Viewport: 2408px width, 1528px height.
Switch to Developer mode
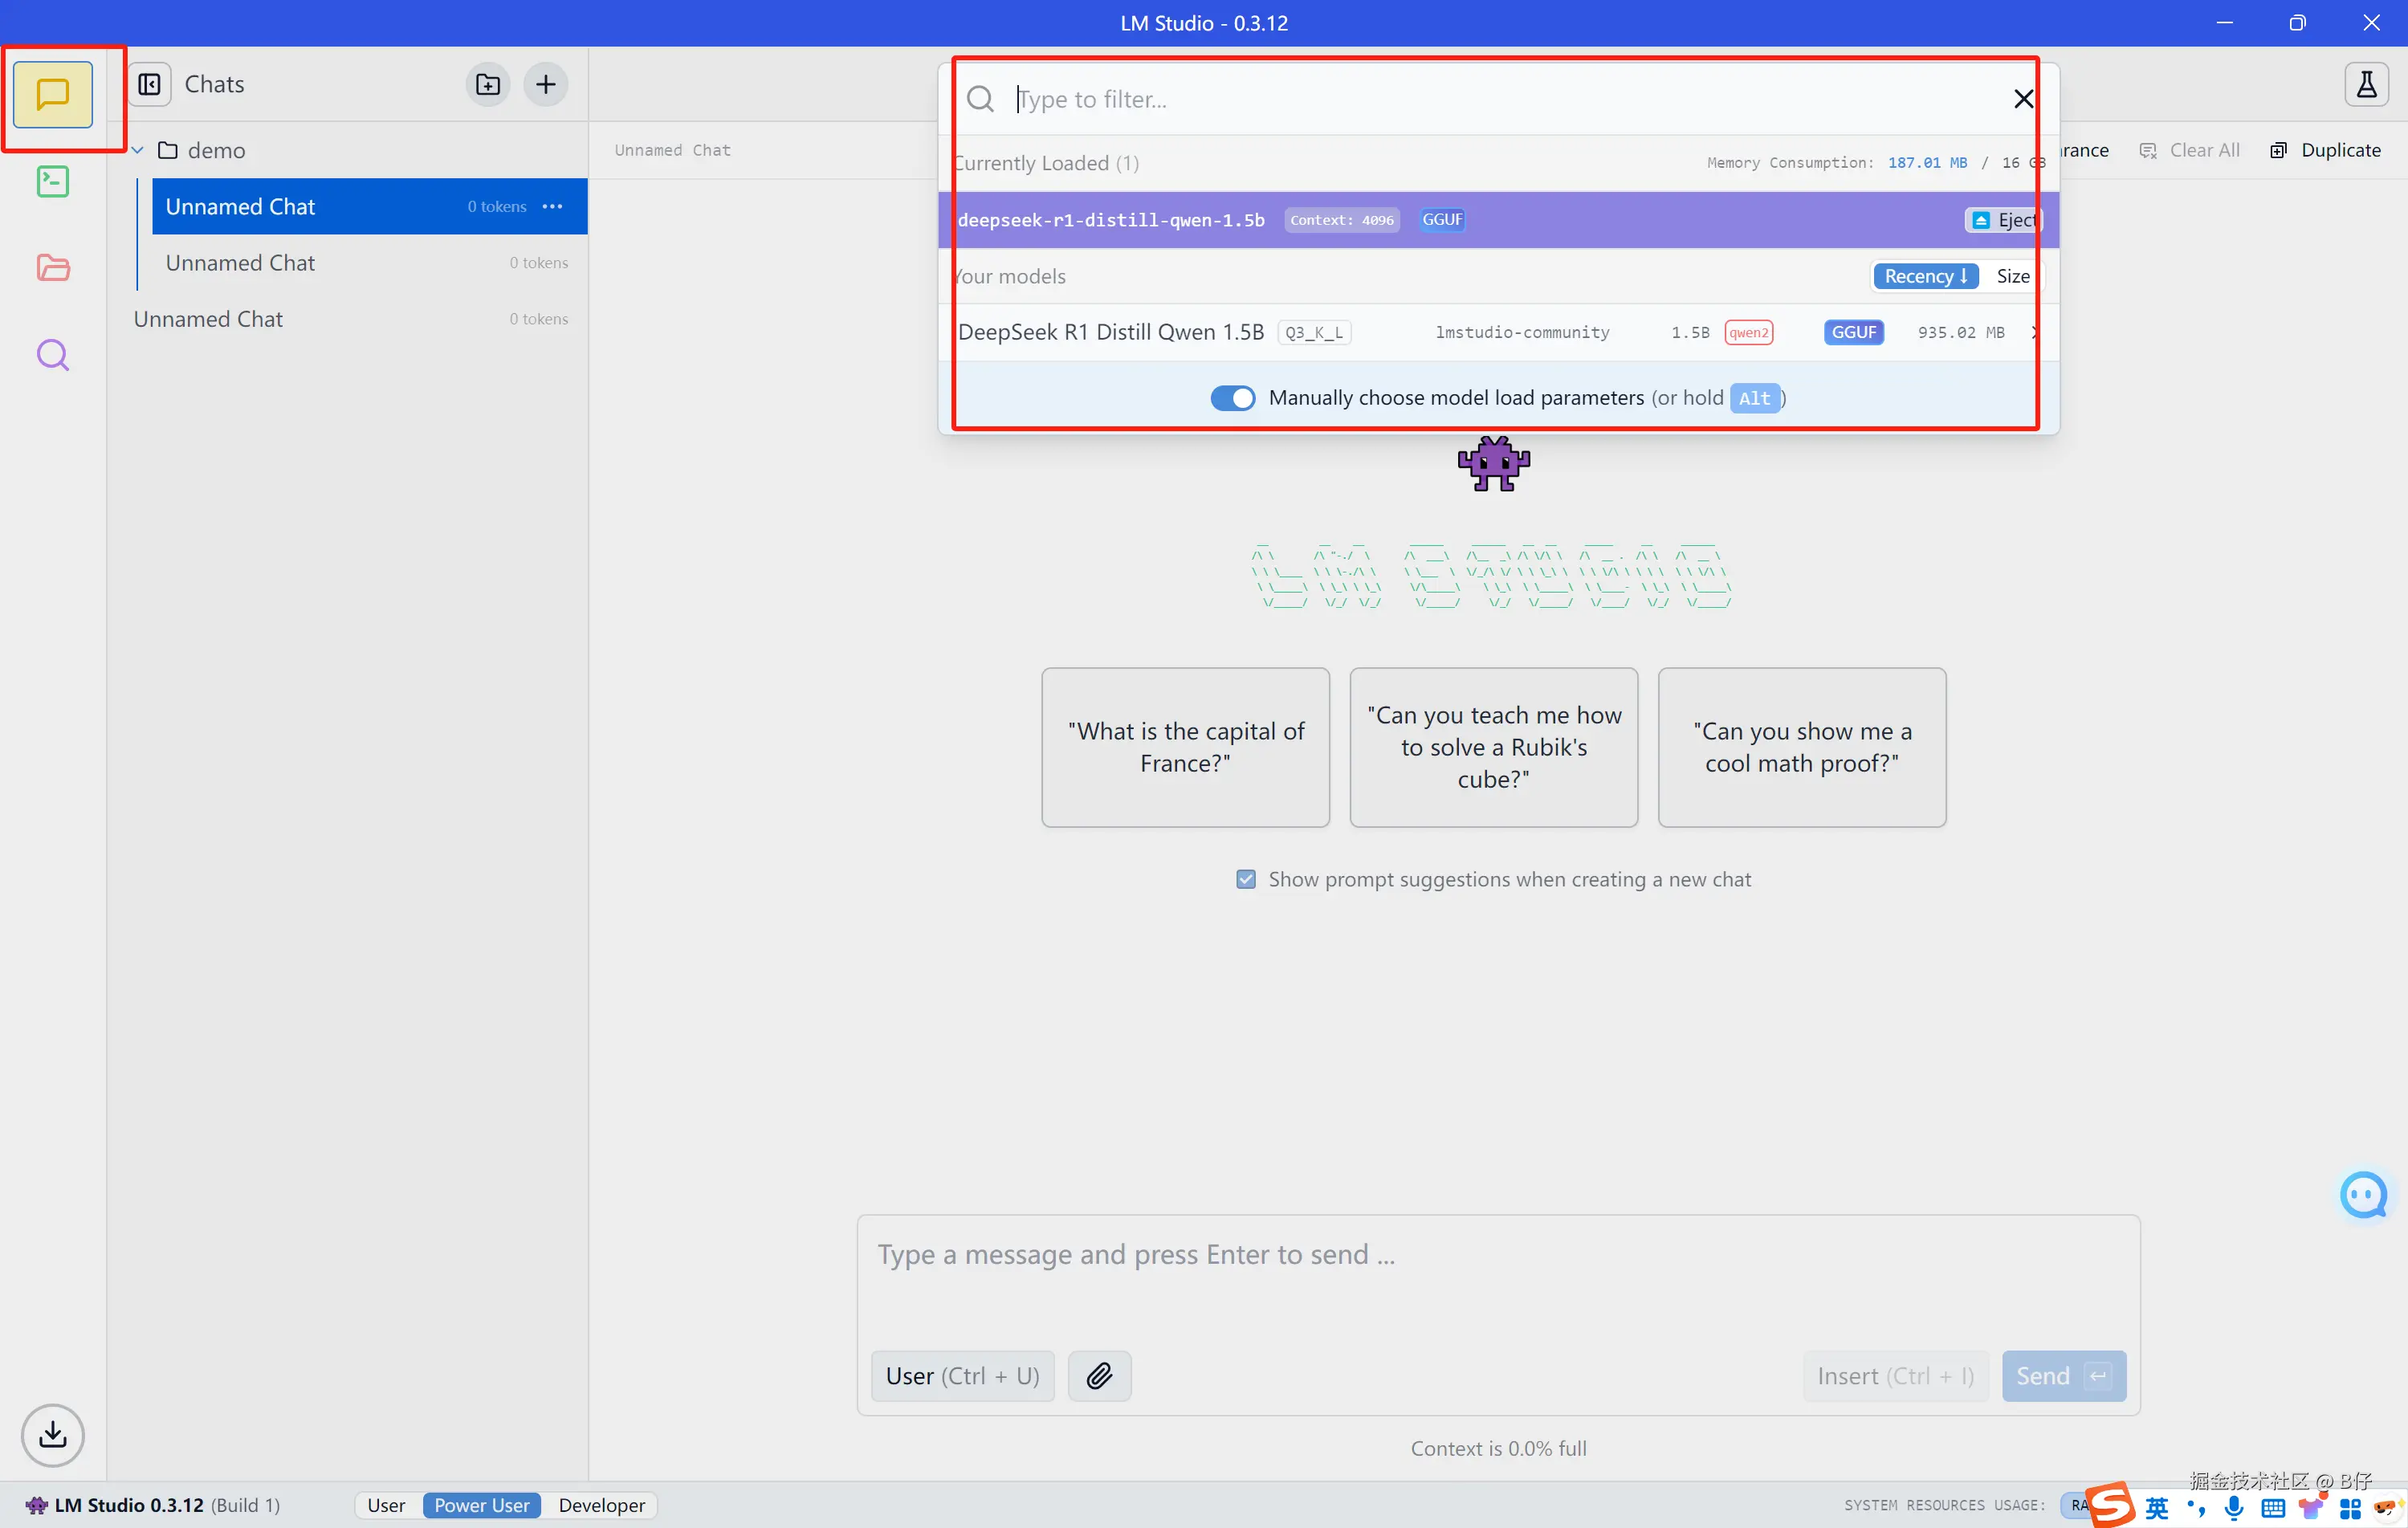coord(601,1505)
